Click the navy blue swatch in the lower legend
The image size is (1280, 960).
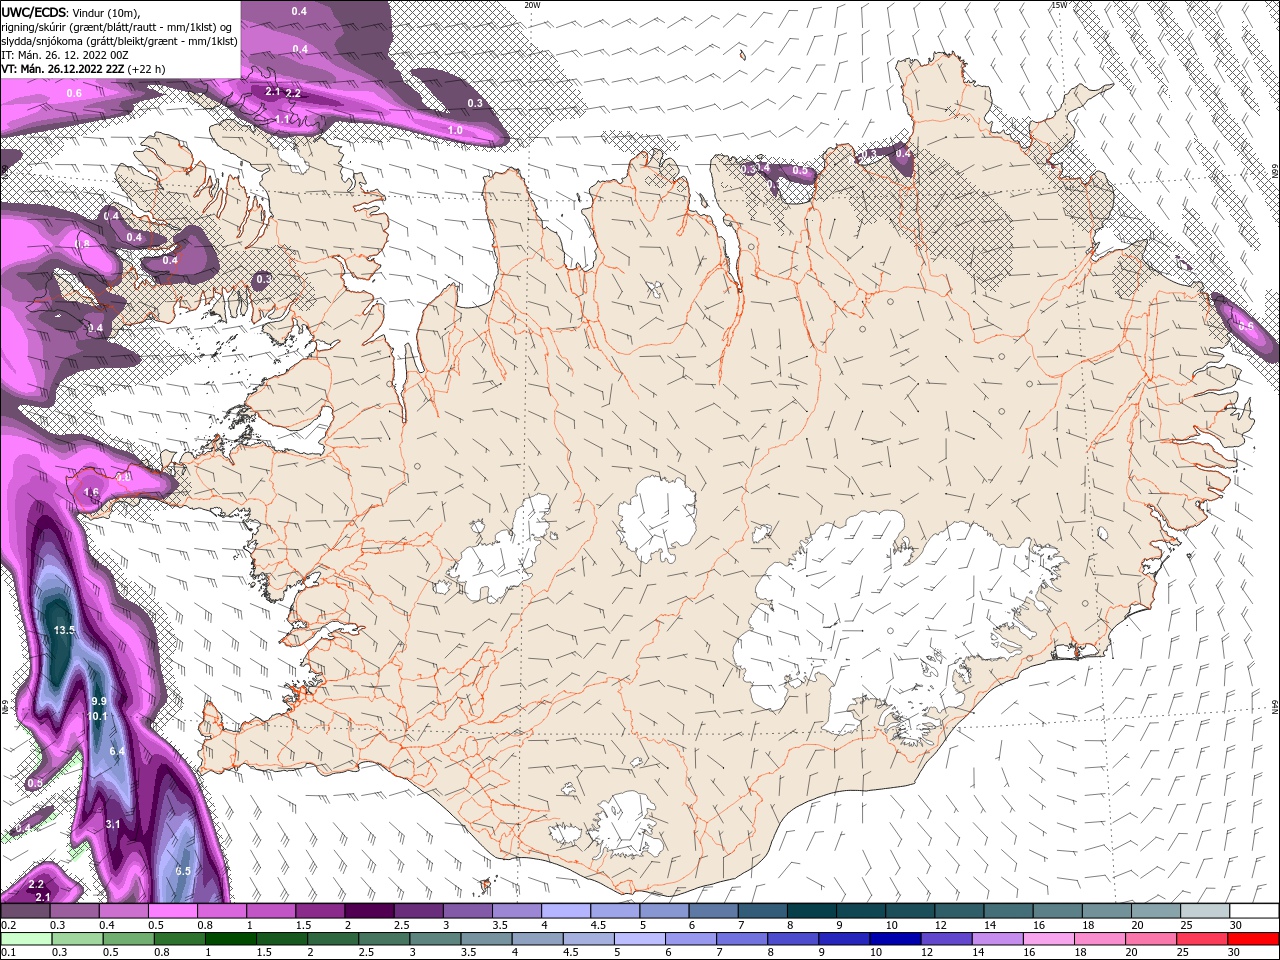[894, 939]
